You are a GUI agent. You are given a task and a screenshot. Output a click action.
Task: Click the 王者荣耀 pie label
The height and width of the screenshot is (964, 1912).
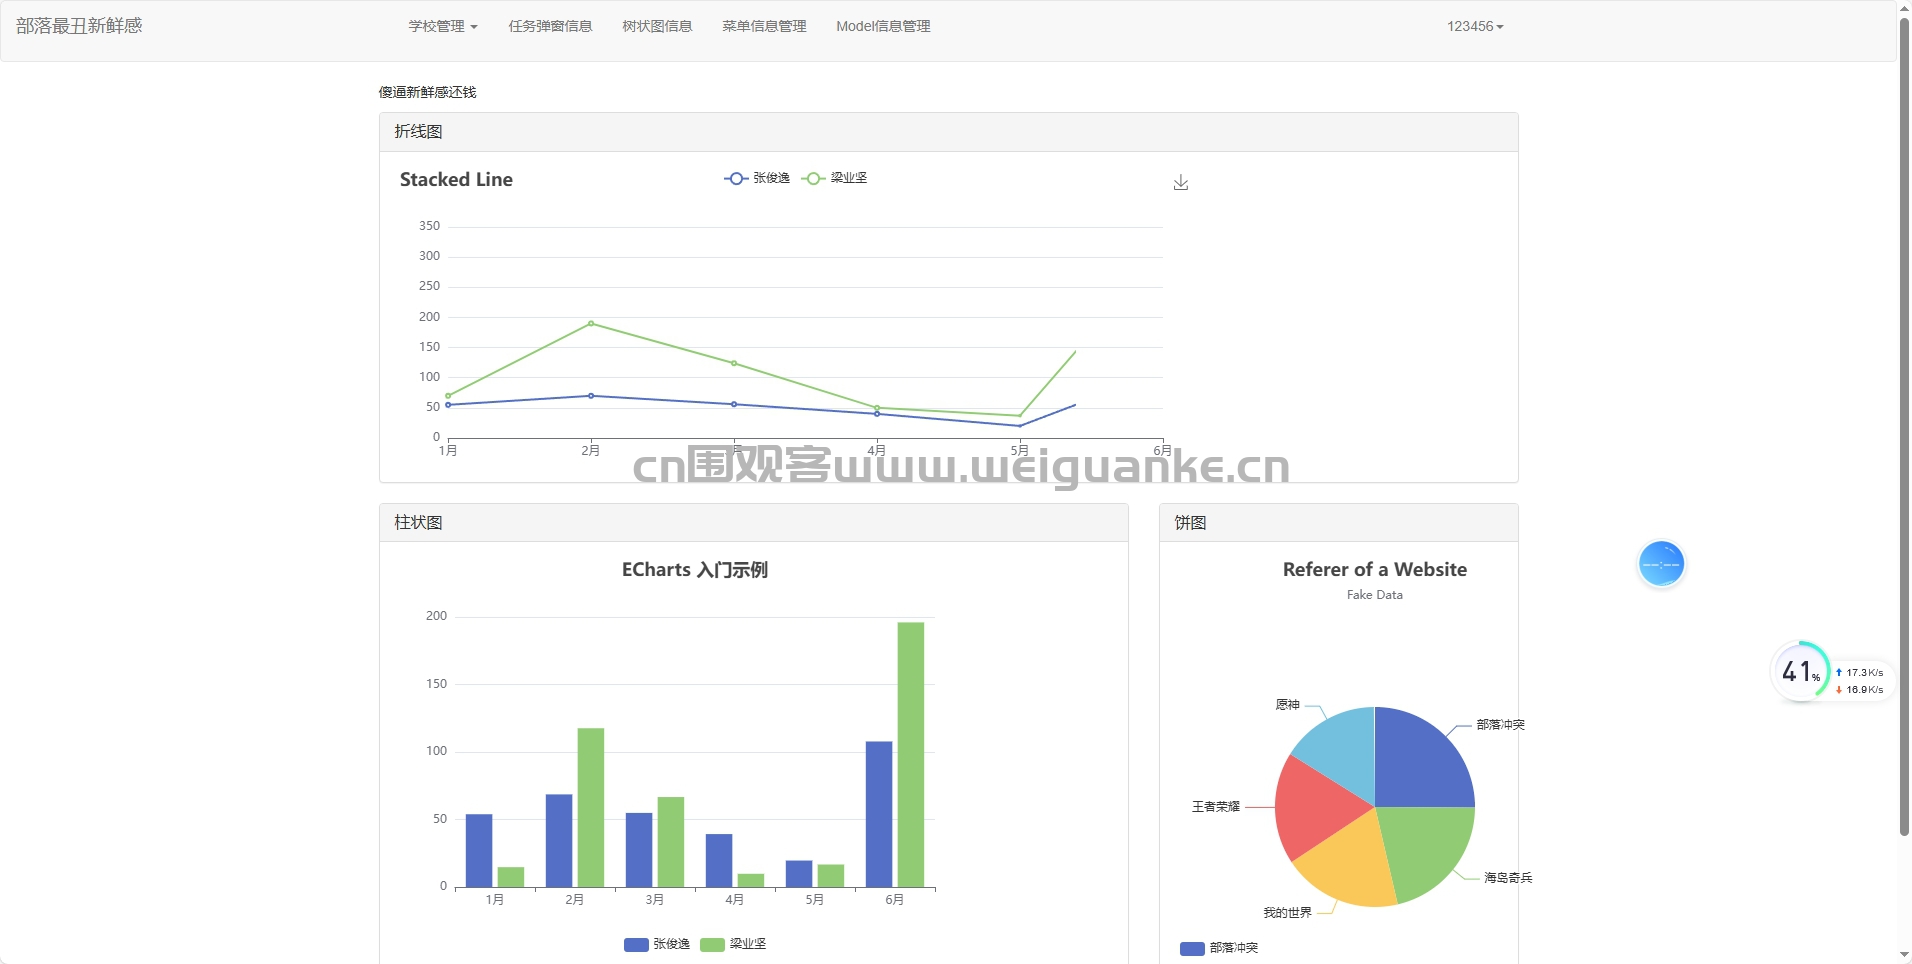(x=1216, y=807)
